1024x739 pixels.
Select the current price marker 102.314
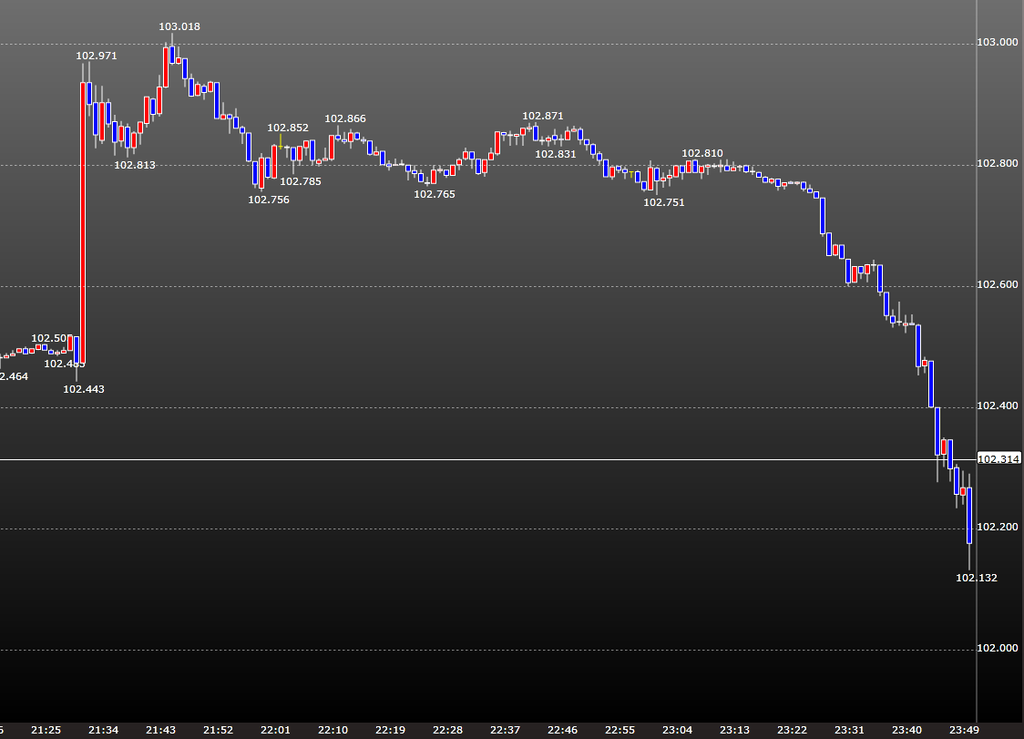click(x=999, y=460)
